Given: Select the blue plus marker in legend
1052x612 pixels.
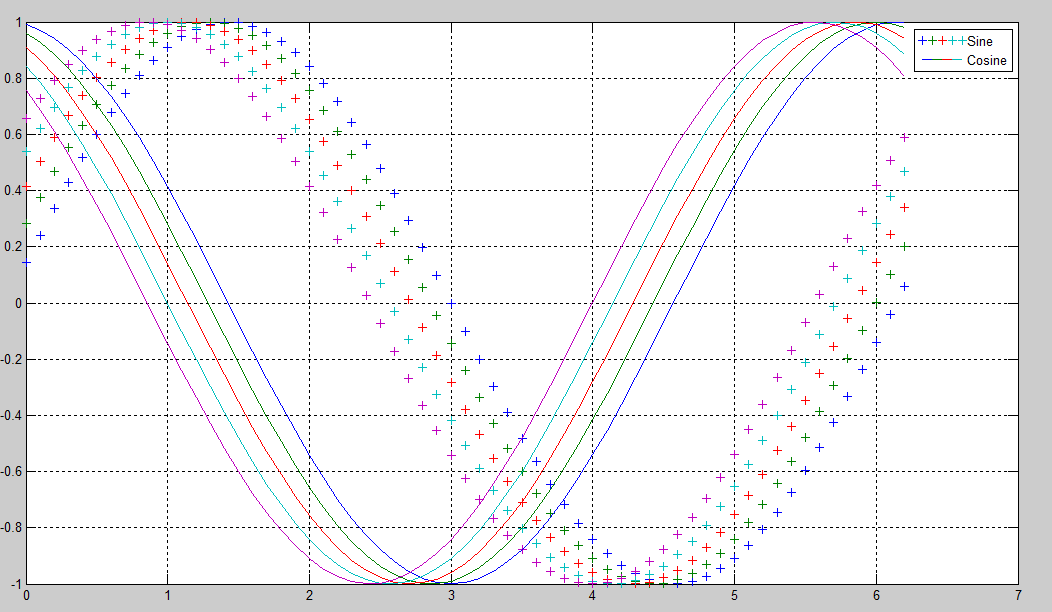Looking at the screenshot, I should click(x=923, y=41).
